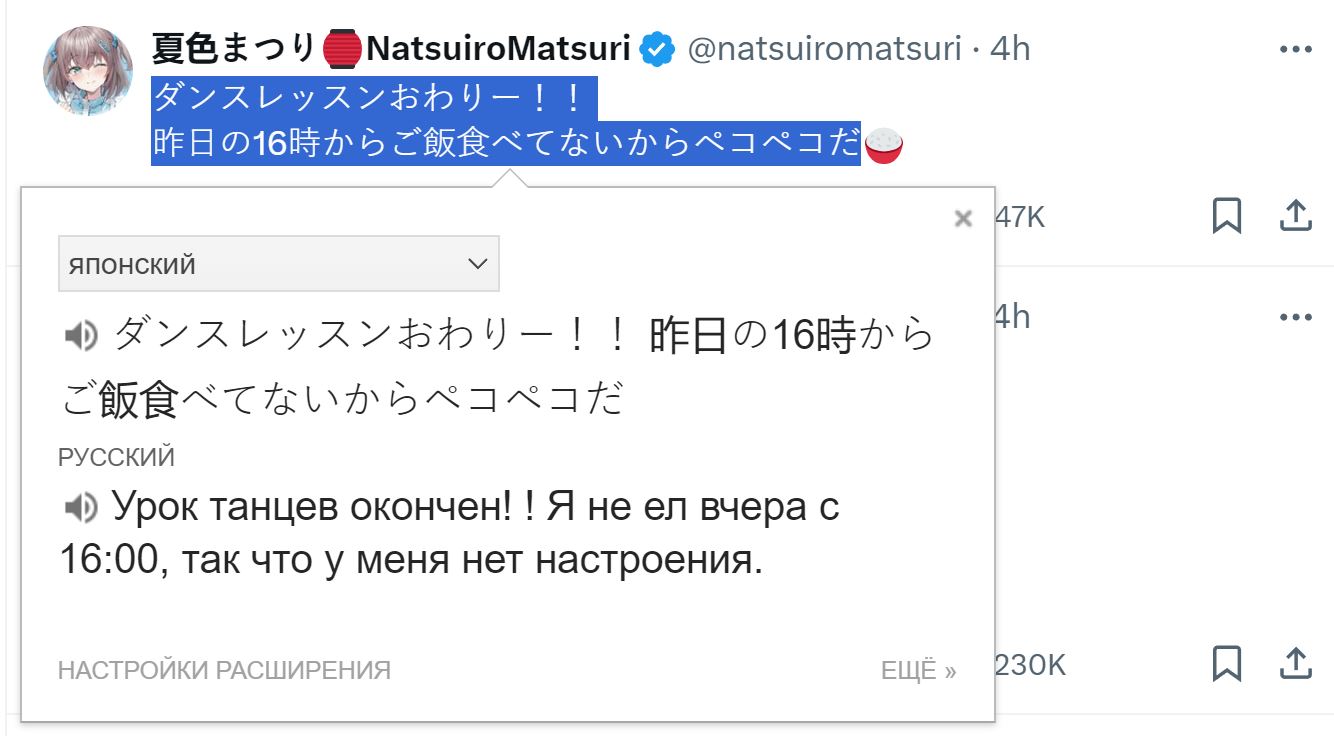The image size is (1334, 736).
Task: Share the tweet showing 230K views
Action: [x=1296, y=664]
